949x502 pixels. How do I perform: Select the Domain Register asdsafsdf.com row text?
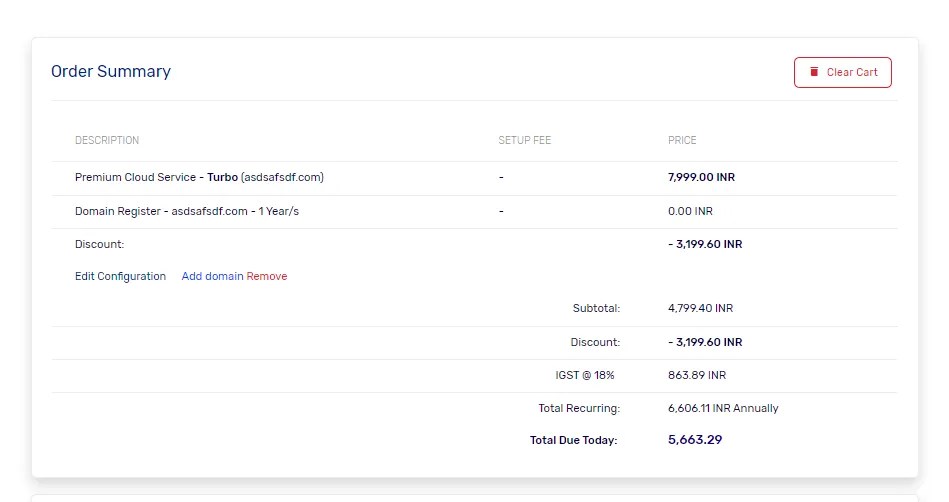tap(187, 211)
